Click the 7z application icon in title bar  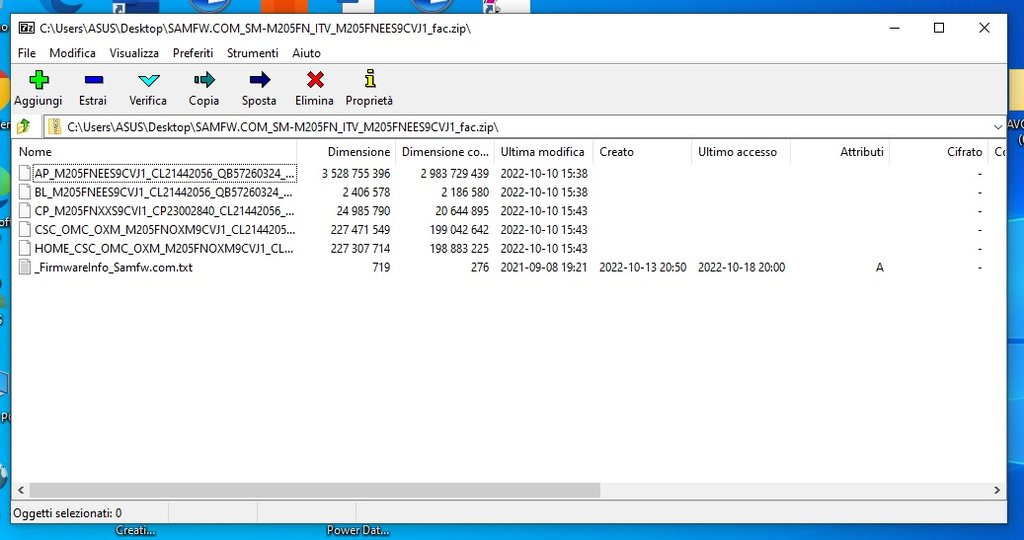tap(26, 28)
